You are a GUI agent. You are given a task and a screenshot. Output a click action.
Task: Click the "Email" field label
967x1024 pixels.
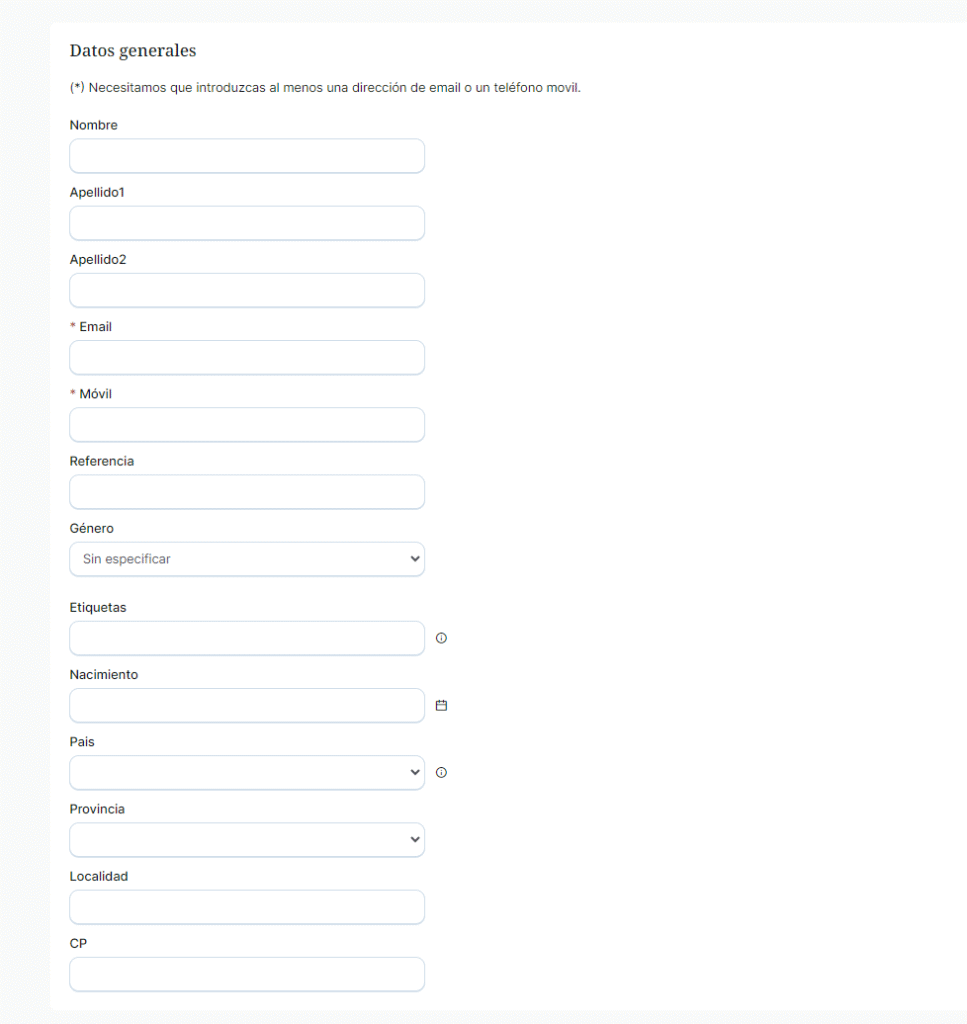(x=95, y=327)
